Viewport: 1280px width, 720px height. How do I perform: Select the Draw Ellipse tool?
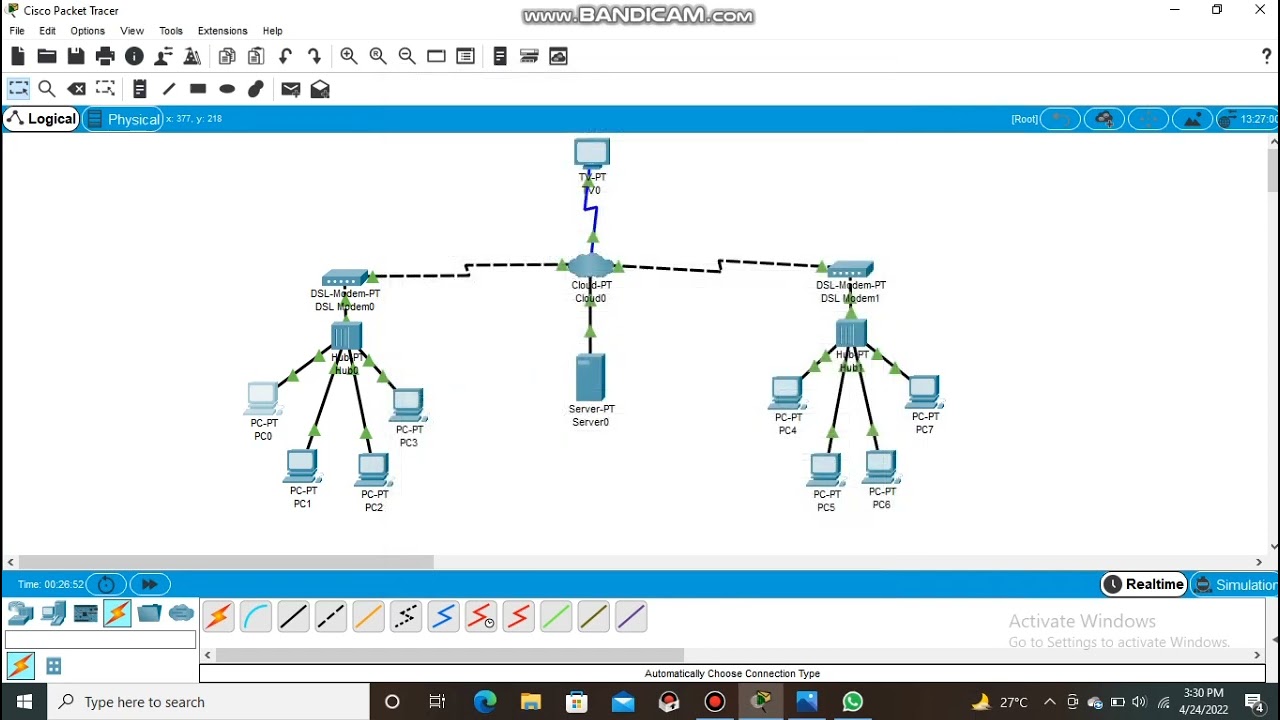coord(227,89)
